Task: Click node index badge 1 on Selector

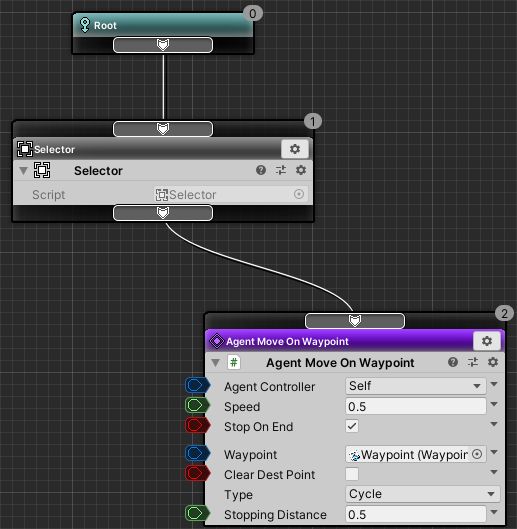Action: pos(313,121)
